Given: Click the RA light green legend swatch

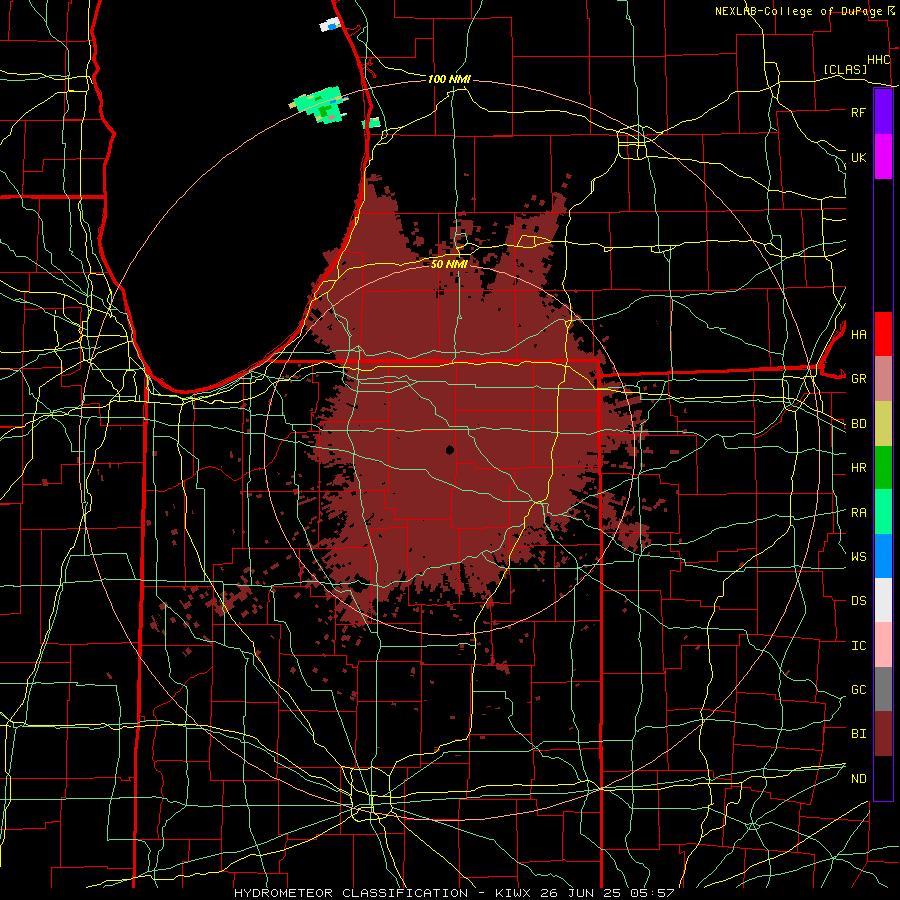Looking at the screenshot, I should (883, 512).
